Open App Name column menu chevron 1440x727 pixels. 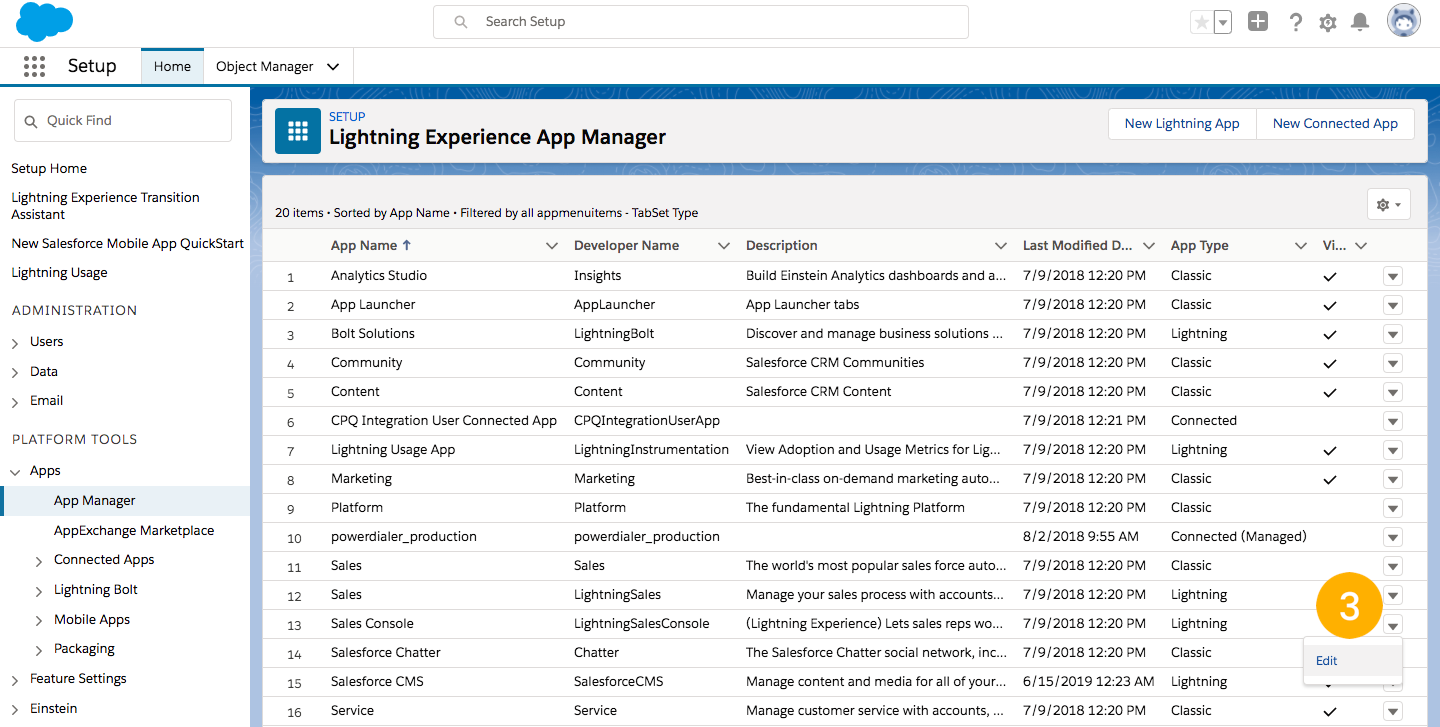tap(551, 246)
